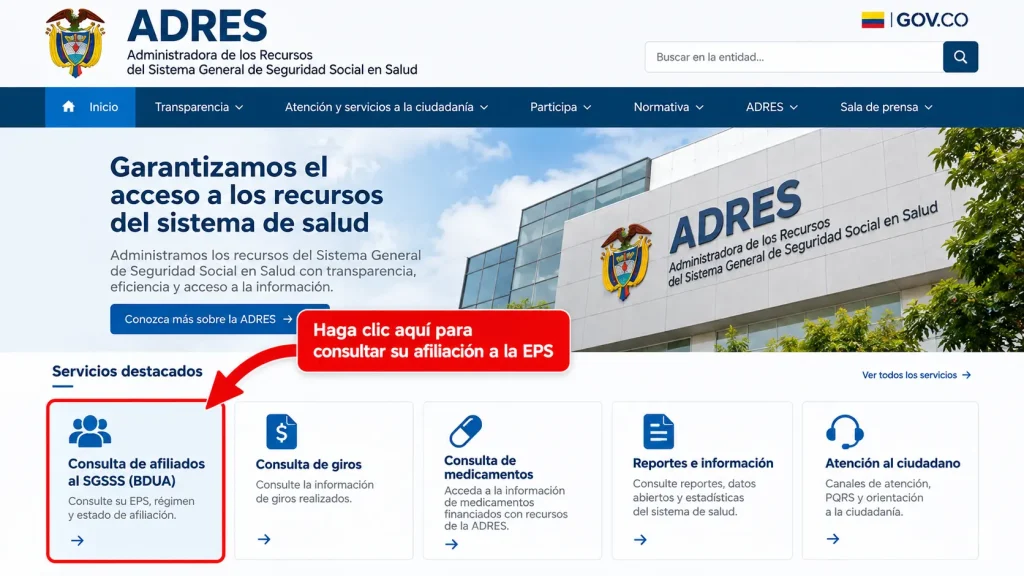The height and width of the screenshot is (576, 1024).
Task: Click the arrow under Atención al ciudadano card
Action: [x=833, y=539]
